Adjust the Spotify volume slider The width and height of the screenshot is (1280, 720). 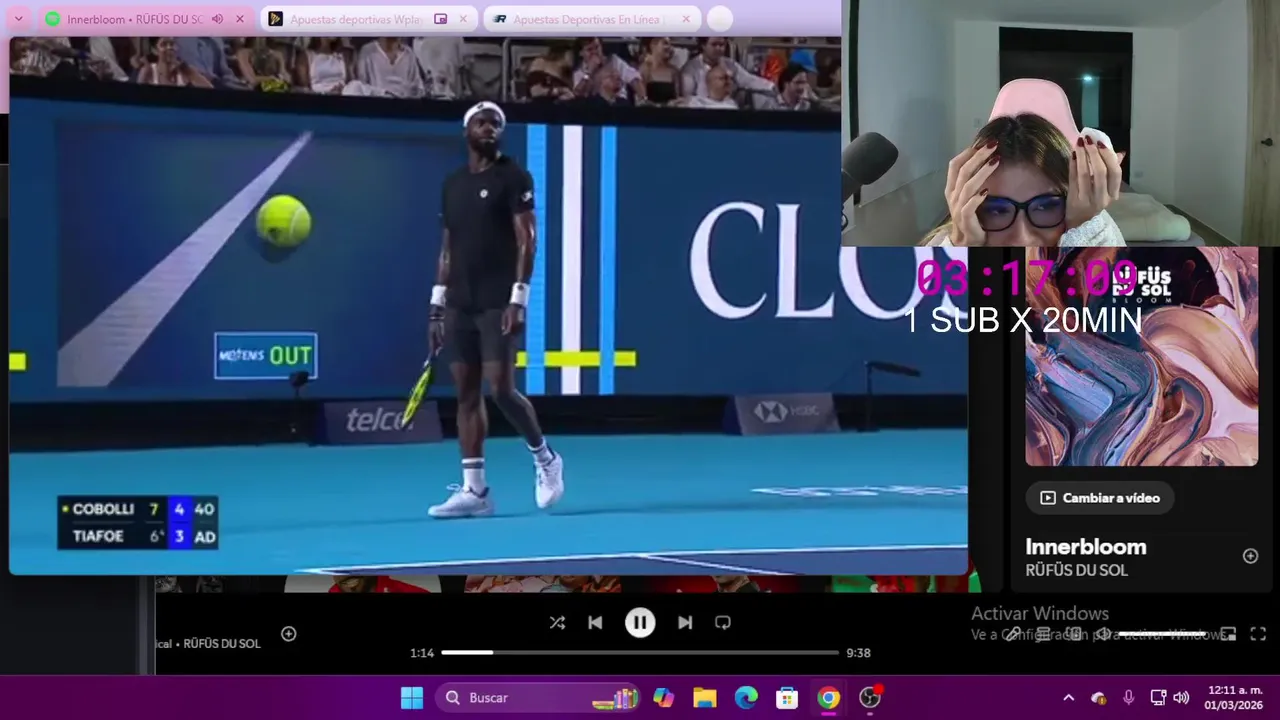pos(1162,634)
